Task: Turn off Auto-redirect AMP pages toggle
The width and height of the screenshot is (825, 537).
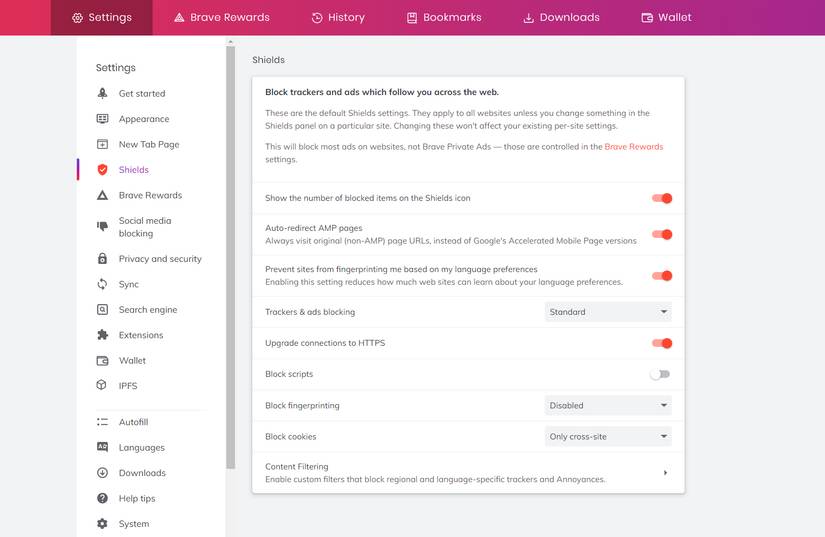Action: tap(661, 234)
